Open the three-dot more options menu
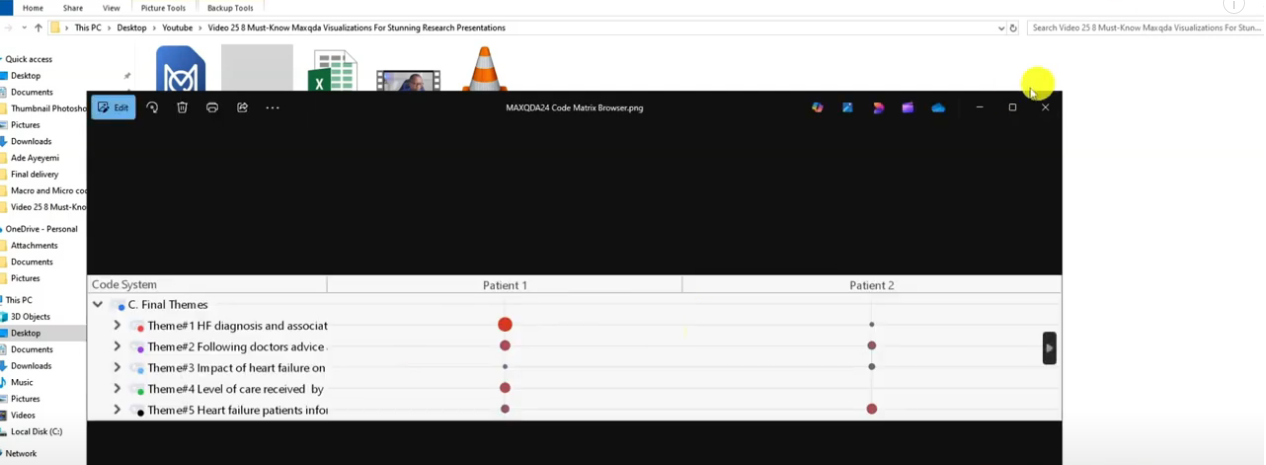 pos(272,107)
